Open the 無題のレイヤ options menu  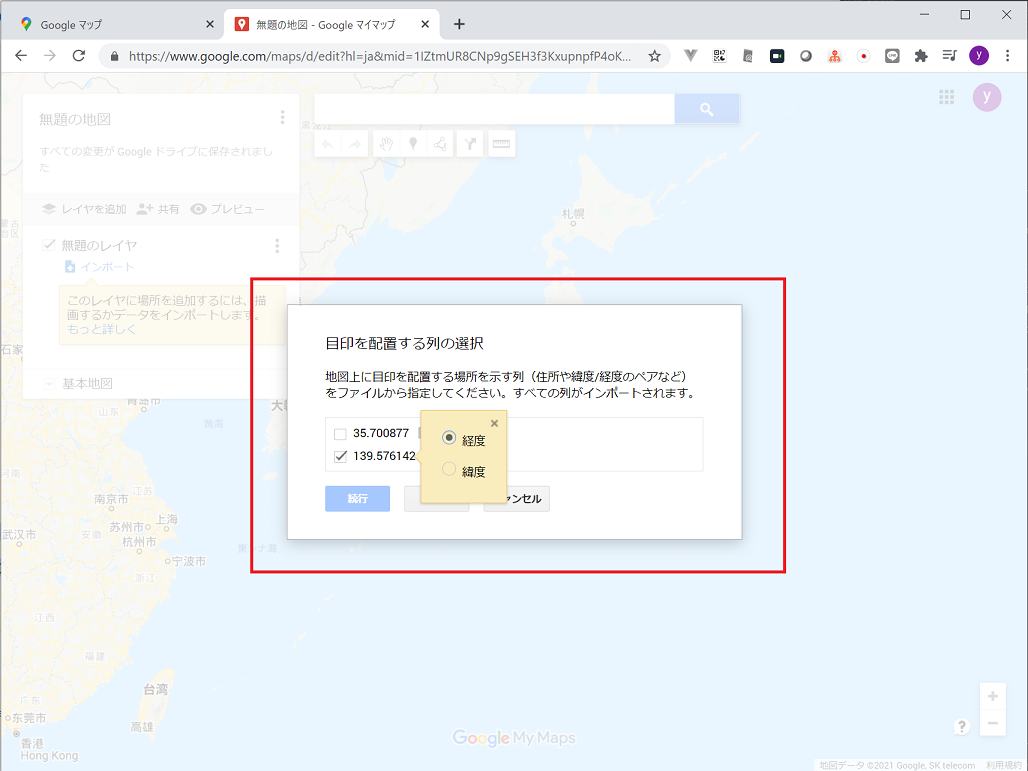tap(277, 245)
